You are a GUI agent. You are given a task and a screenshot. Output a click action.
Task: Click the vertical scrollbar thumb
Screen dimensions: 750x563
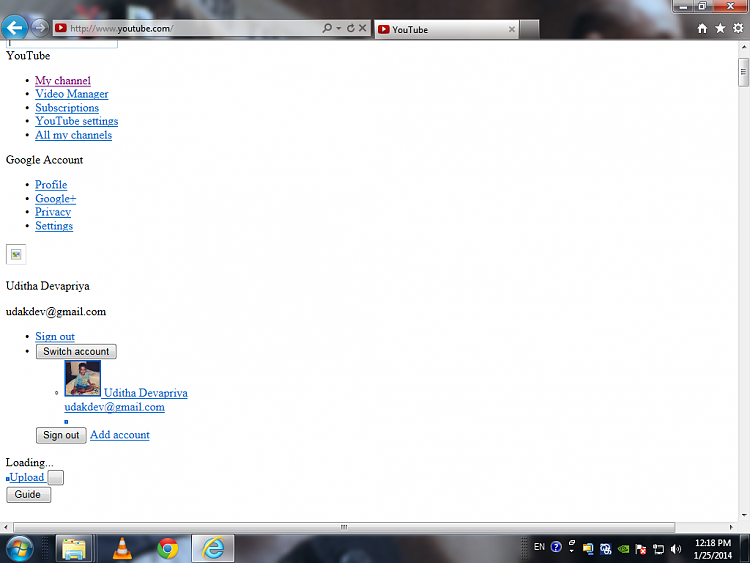(743, 72)
